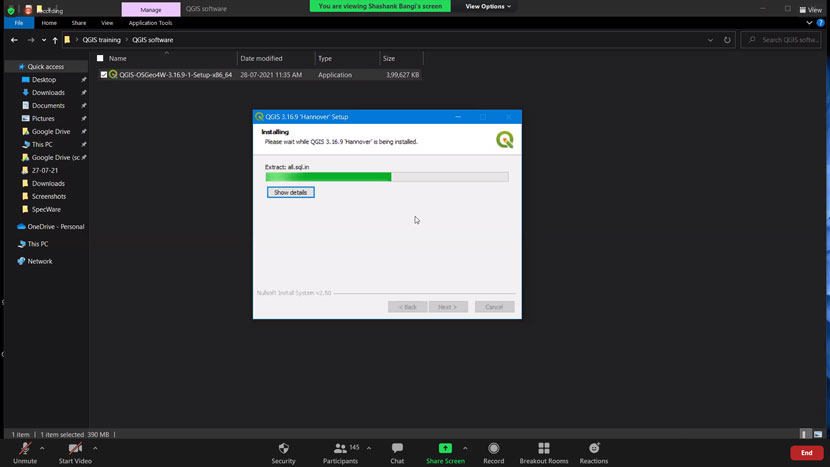Expand Participants options arrow

[x=369, y=448]
